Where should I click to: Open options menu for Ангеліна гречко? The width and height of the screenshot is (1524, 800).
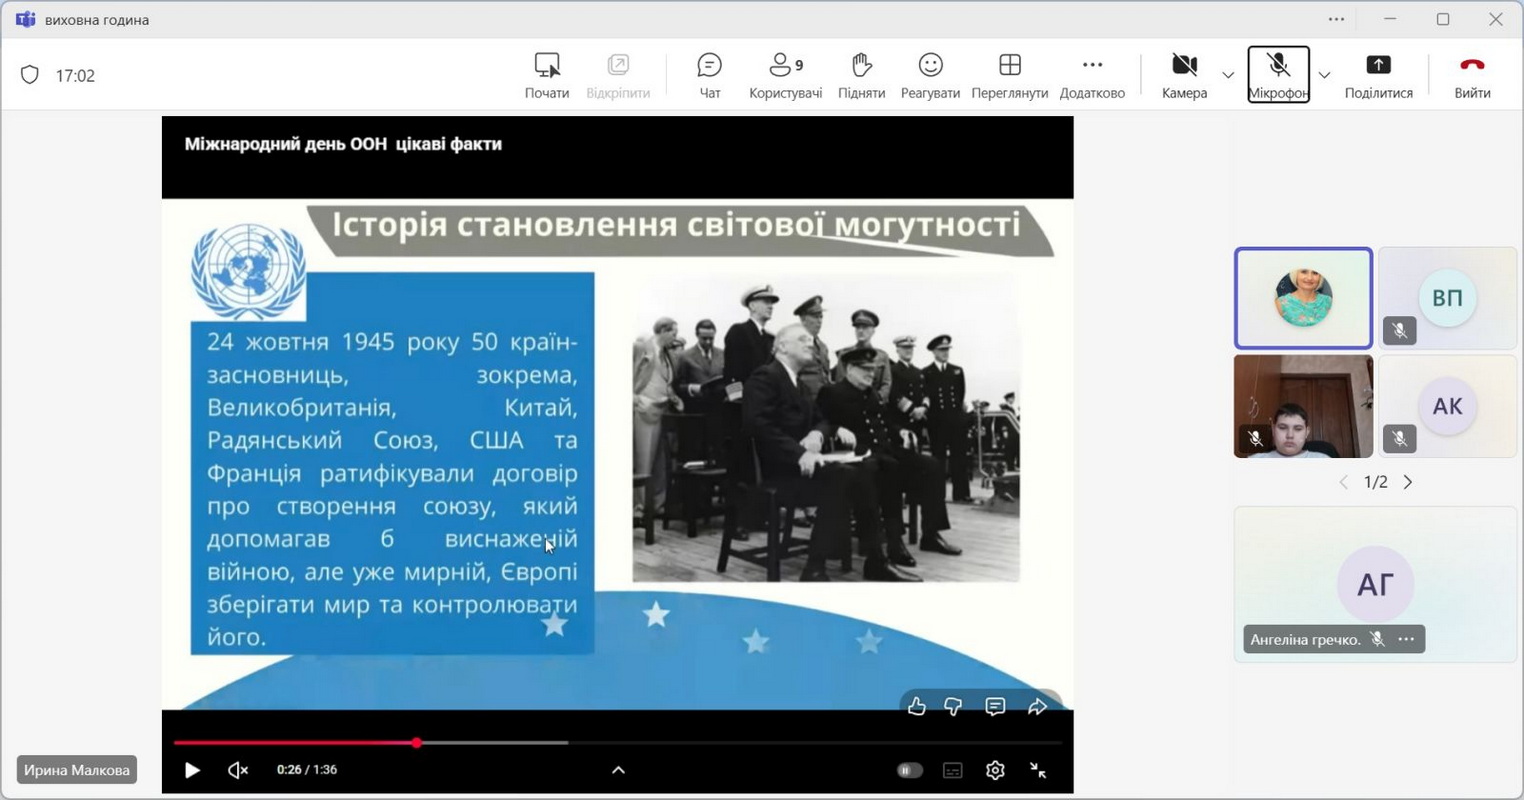(1407, 639)
